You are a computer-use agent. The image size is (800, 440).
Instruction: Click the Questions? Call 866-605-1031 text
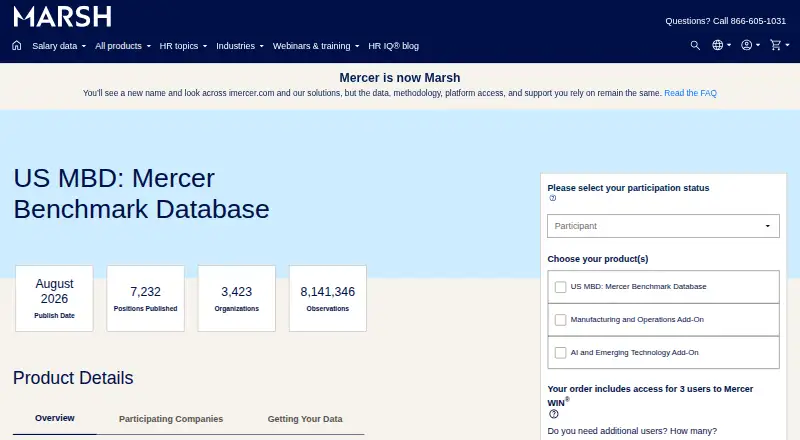(x=725, y=21)
